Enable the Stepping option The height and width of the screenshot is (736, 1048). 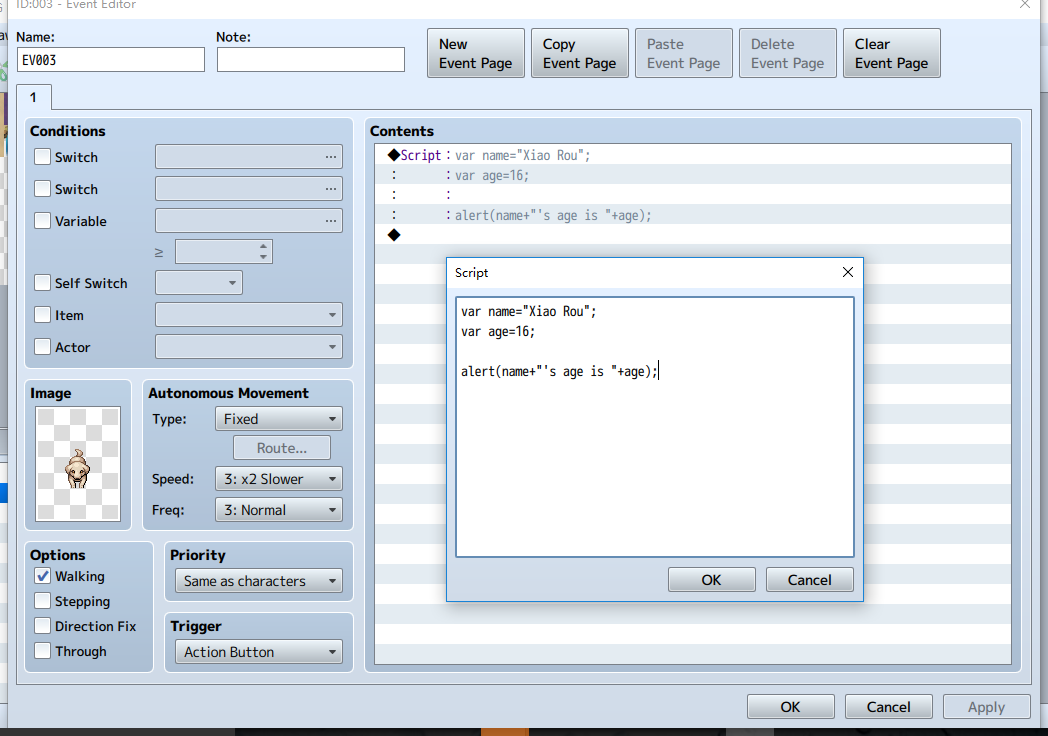(x=42, y=601)
